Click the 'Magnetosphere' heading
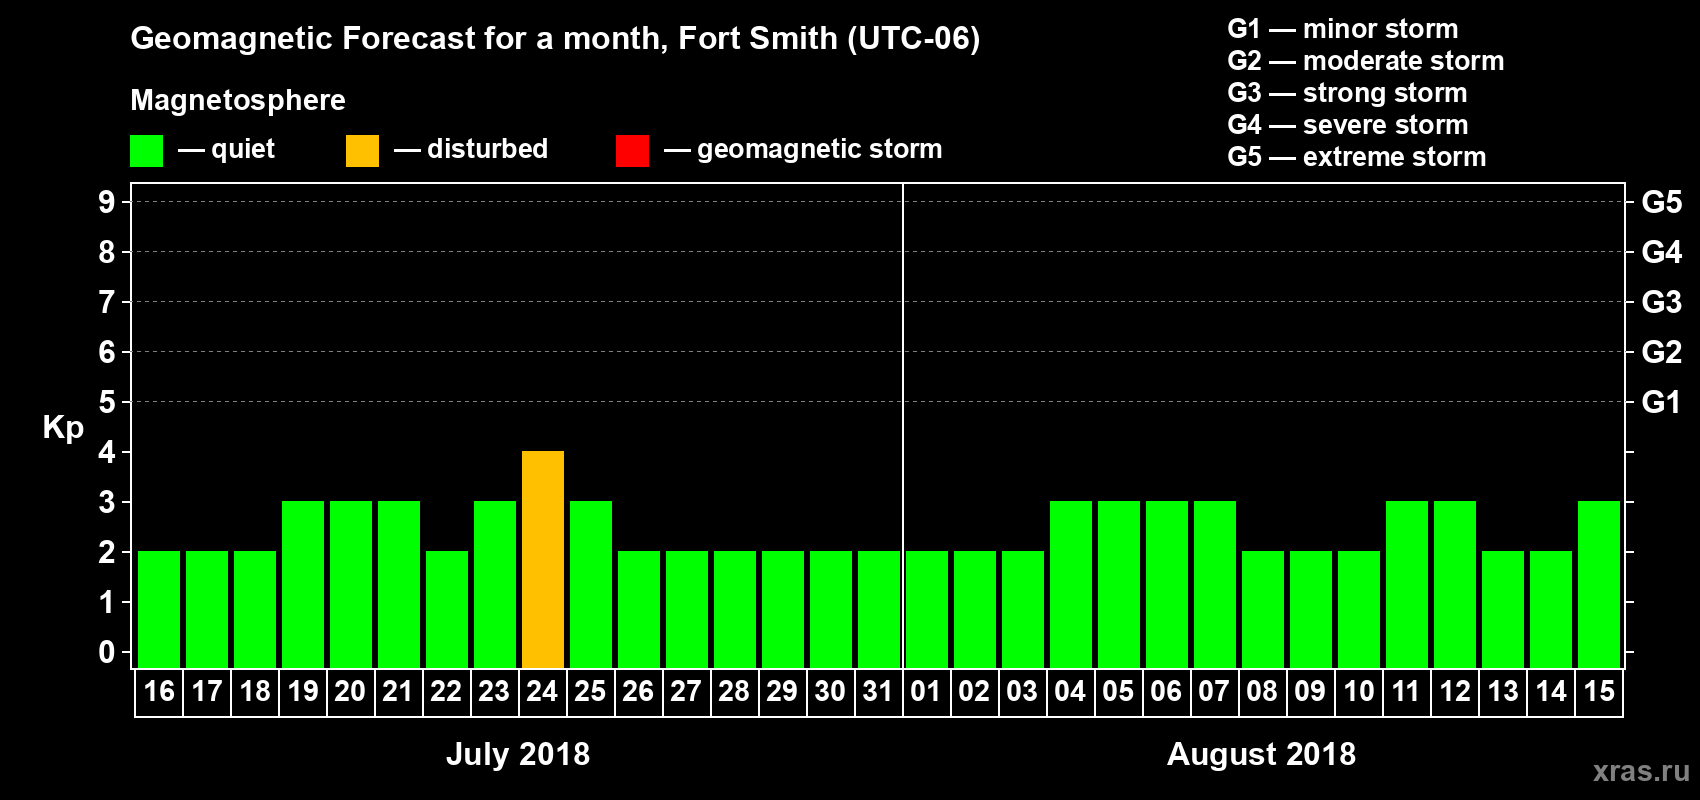Viewport: 1700px width, 800px height. (238, 101)
